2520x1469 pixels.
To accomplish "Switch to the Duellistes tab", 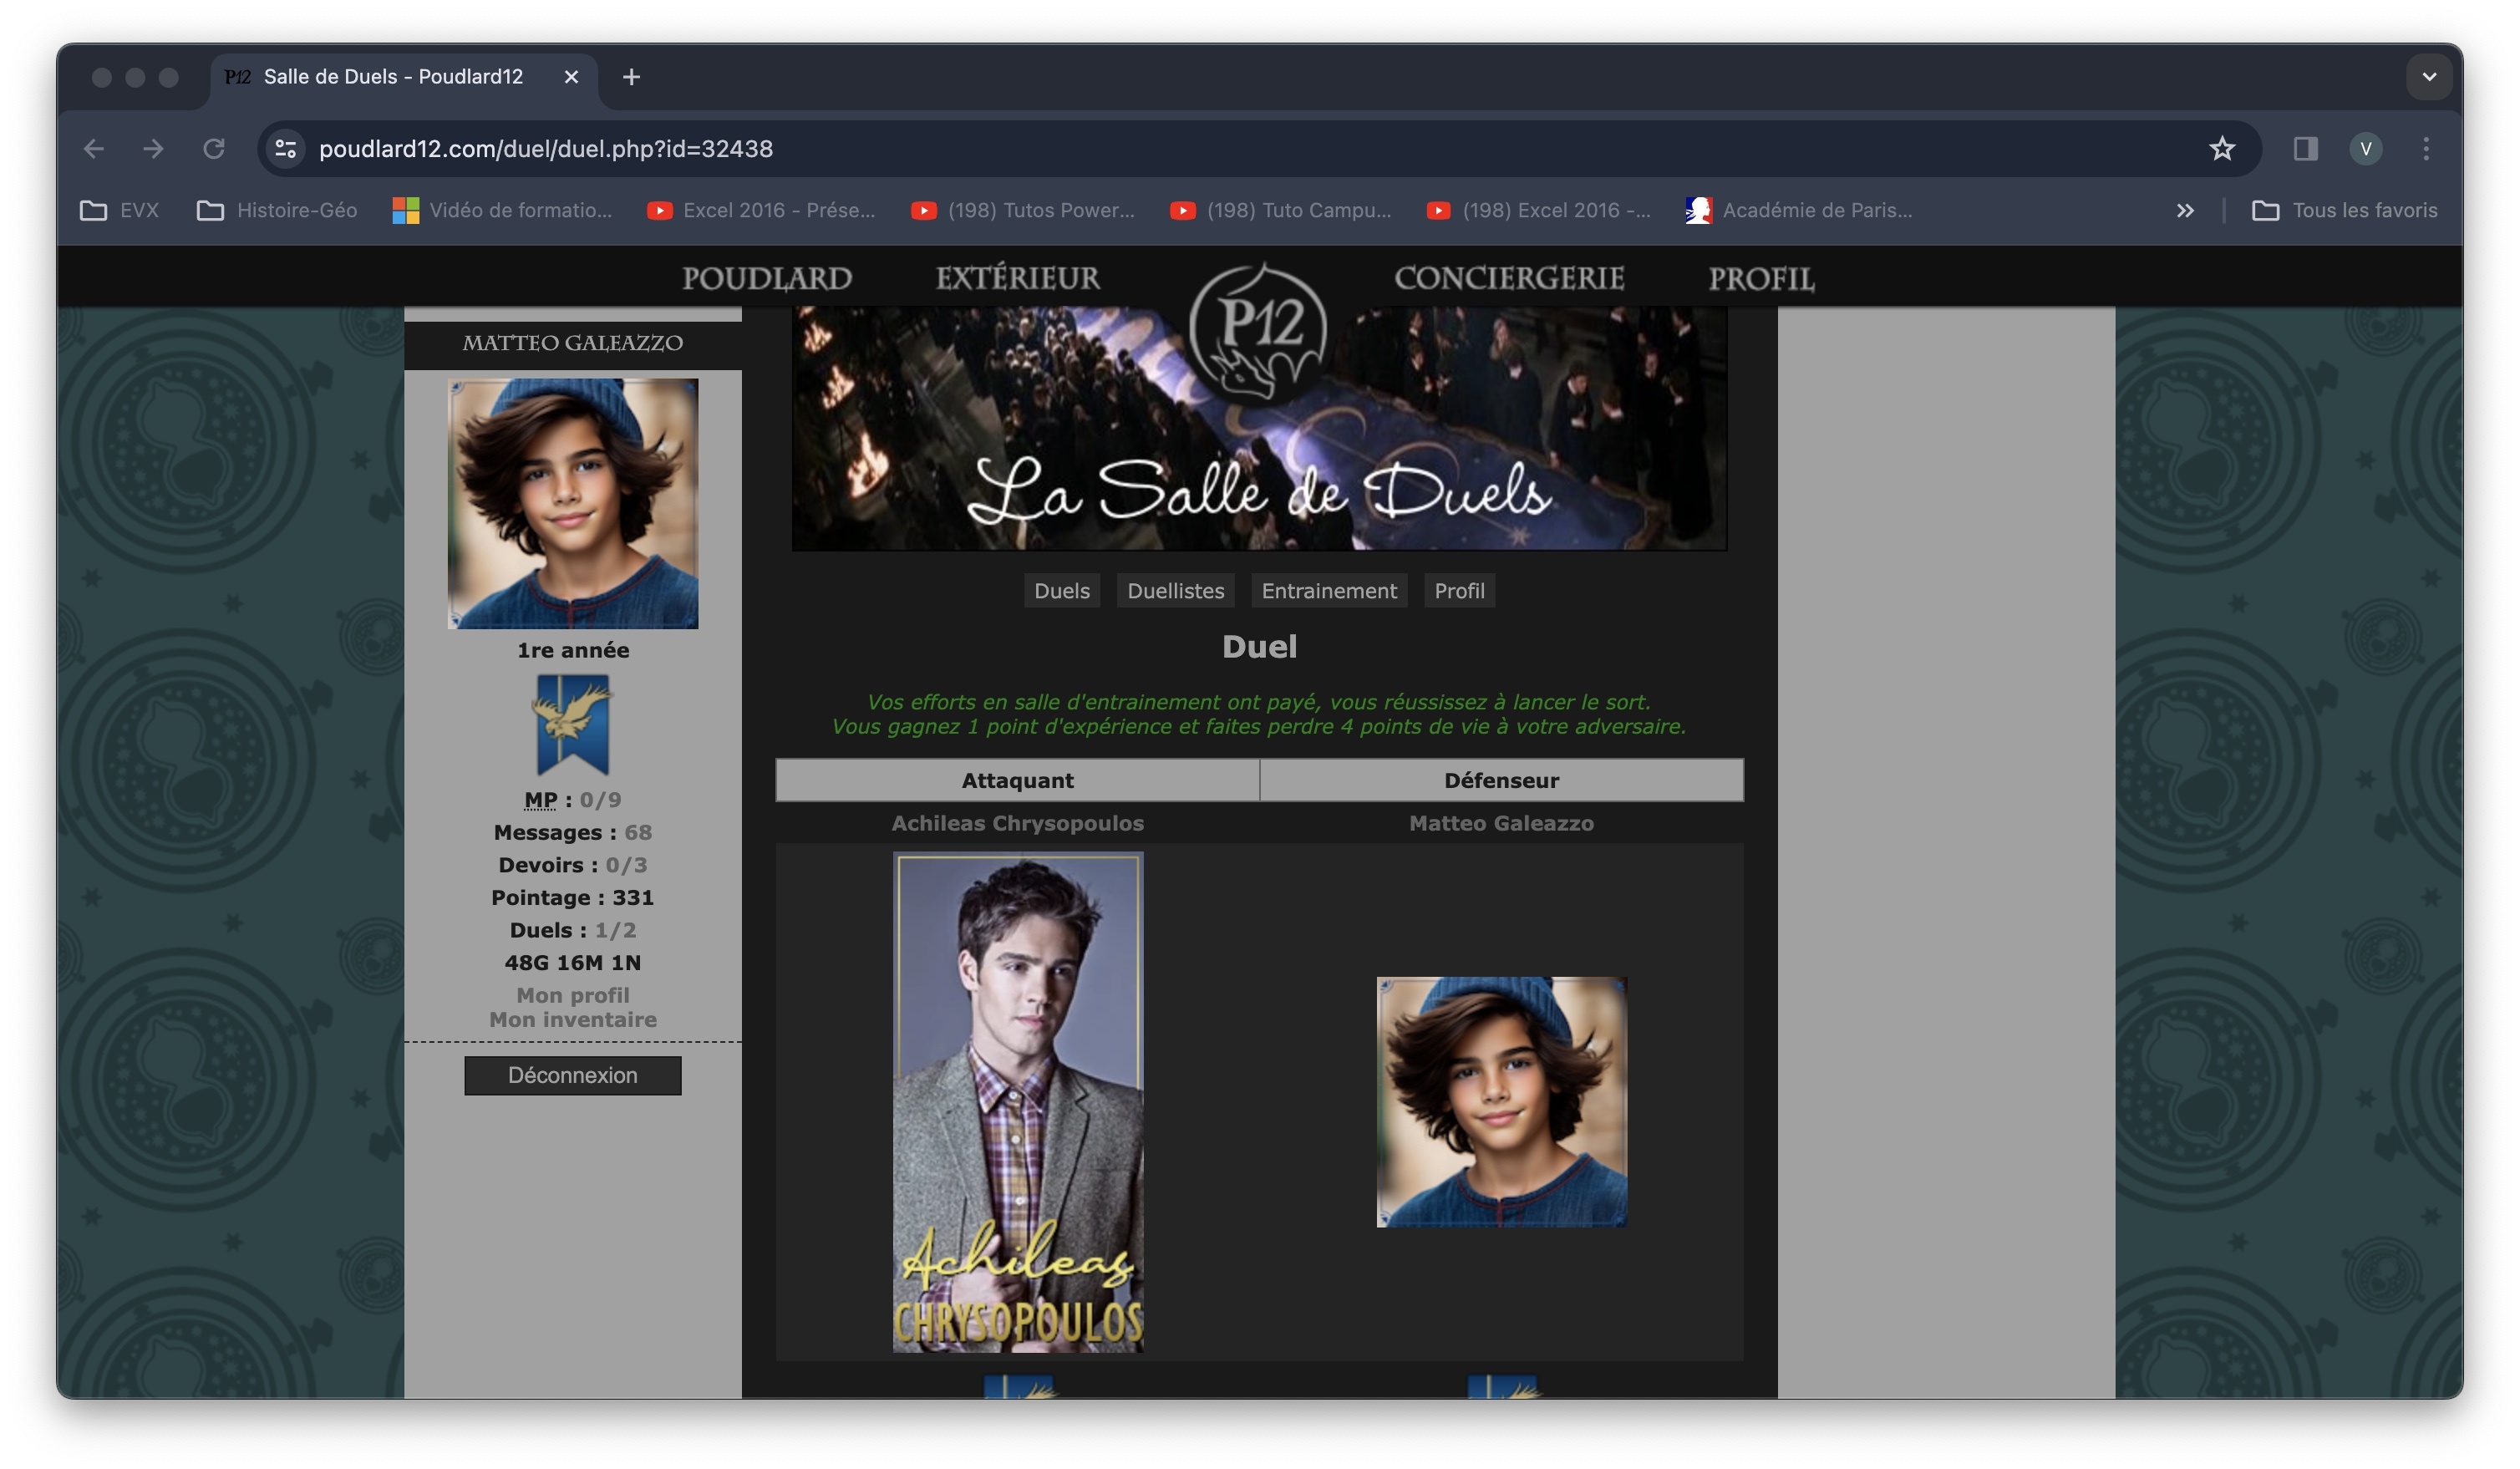I will pos(1175,591).
